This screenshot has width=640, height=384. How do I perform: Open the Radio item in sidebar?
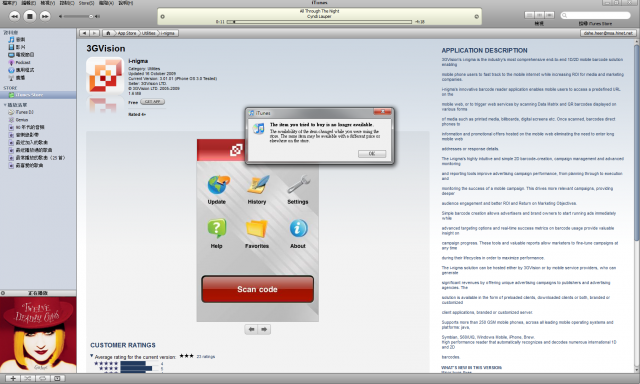(x=17, y=78)
